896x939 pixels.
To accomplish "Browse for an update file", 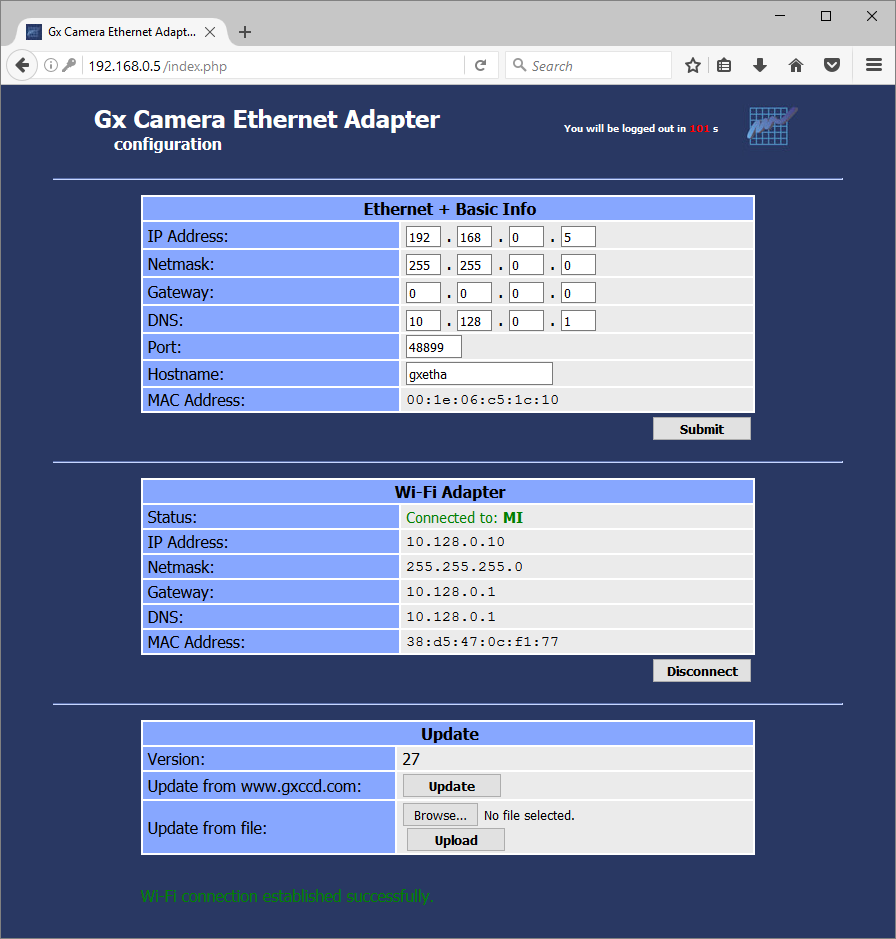I will tap(440, 815).
